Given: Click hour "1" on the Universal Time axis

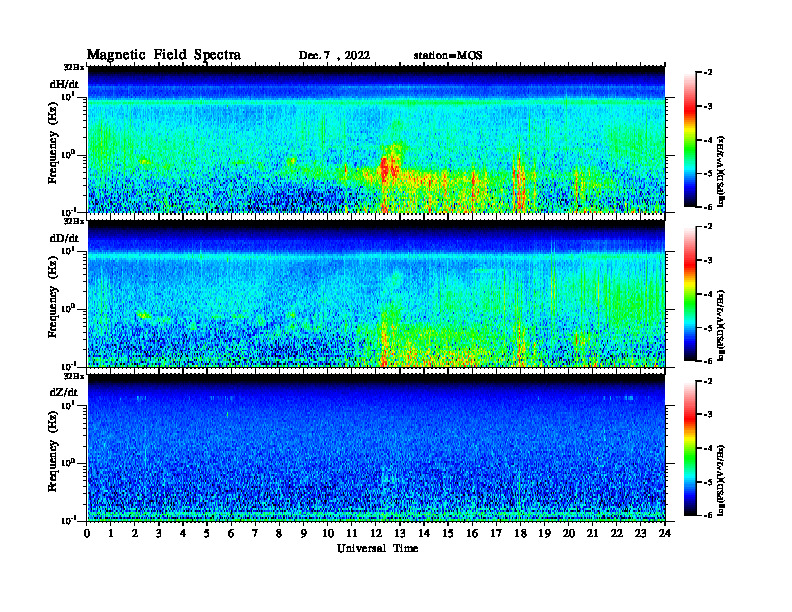Looking at the screenshot, I should tap(111, 533).
